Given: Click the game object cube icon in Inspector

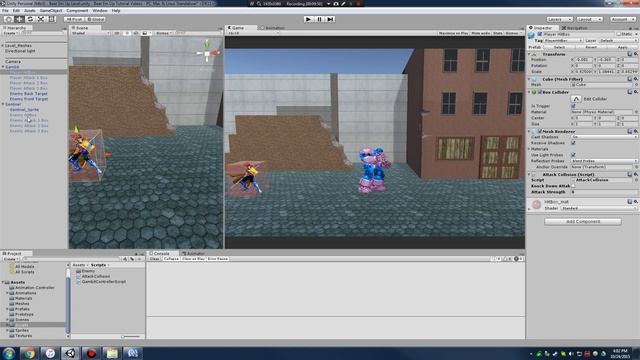Looking at the screenshot, I should coord(531,36).
